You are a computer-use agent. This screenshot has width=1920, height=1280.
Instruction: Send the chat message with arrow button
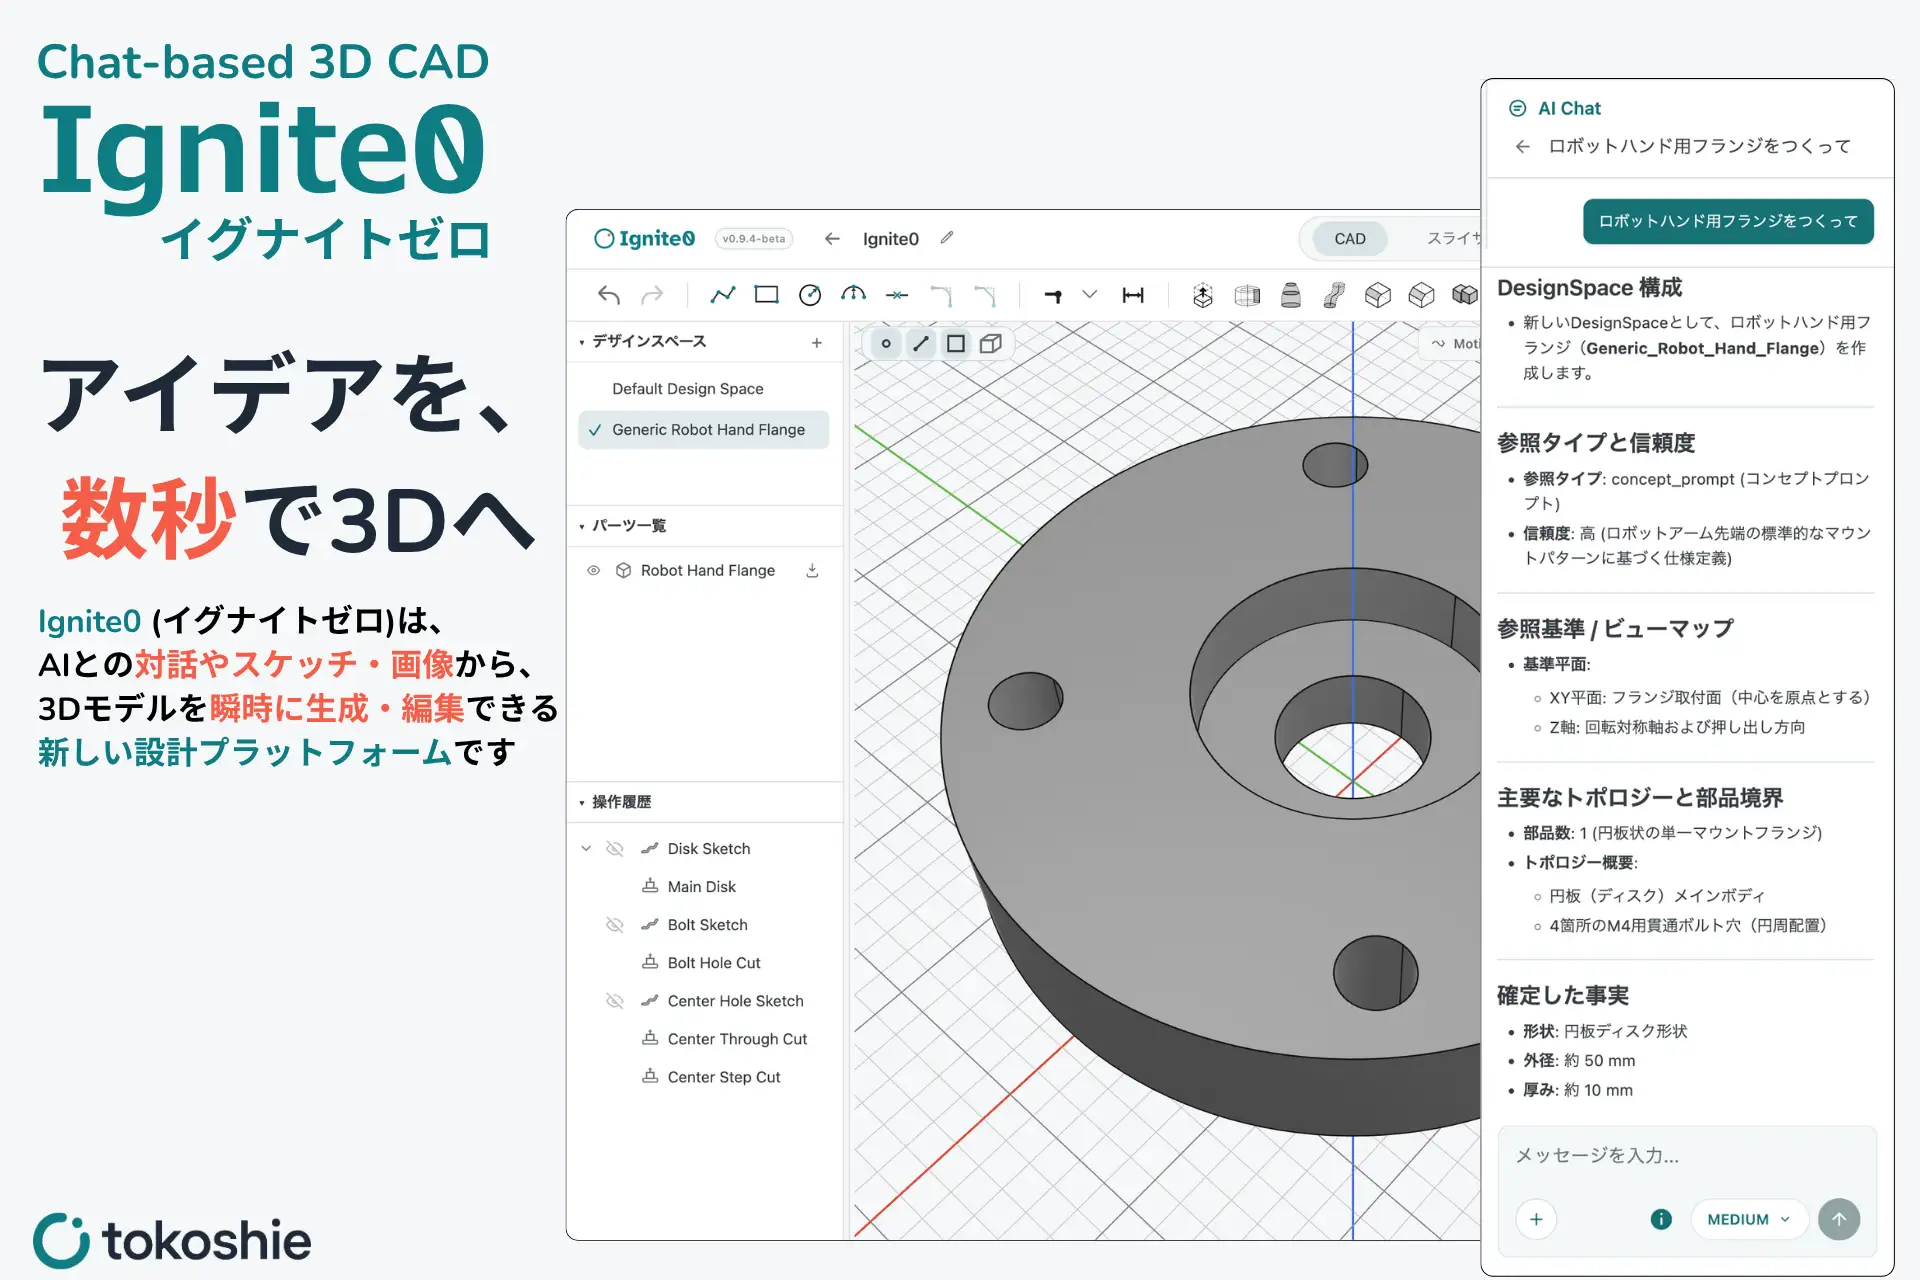pos(1839,1219)
